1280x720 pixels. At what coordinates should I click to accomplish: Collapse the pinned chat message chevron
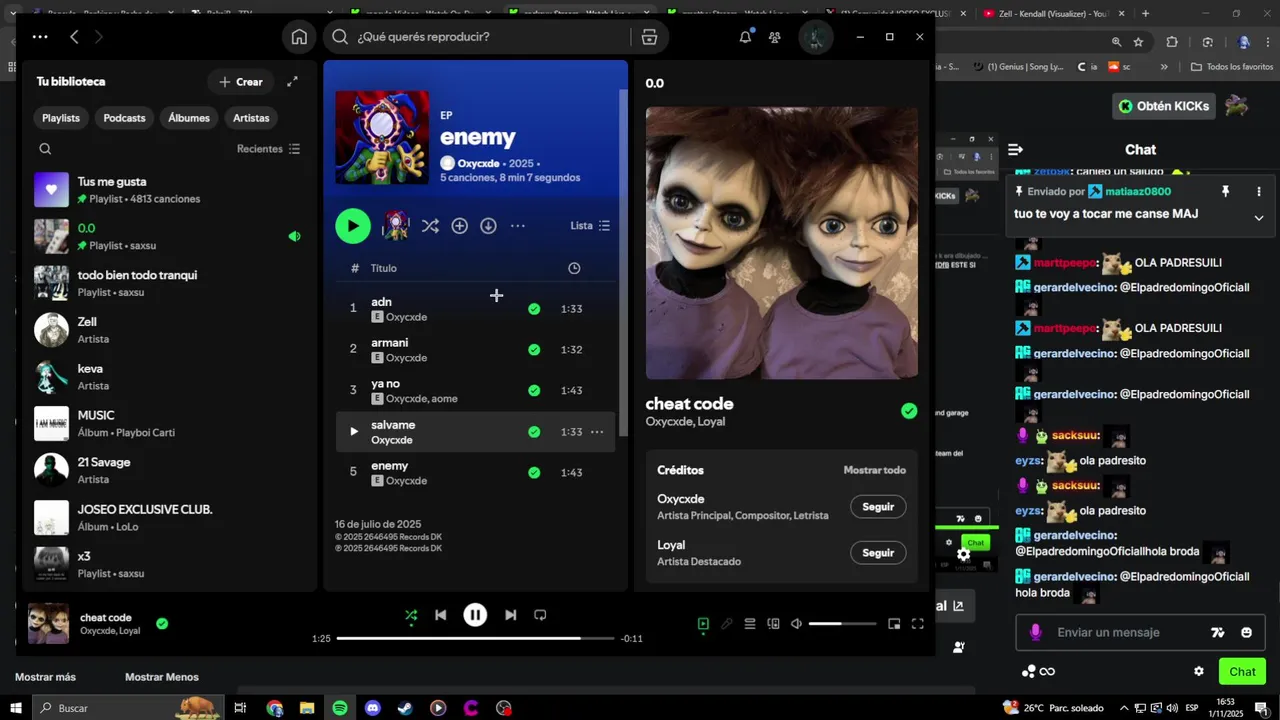coord(1259,218)
